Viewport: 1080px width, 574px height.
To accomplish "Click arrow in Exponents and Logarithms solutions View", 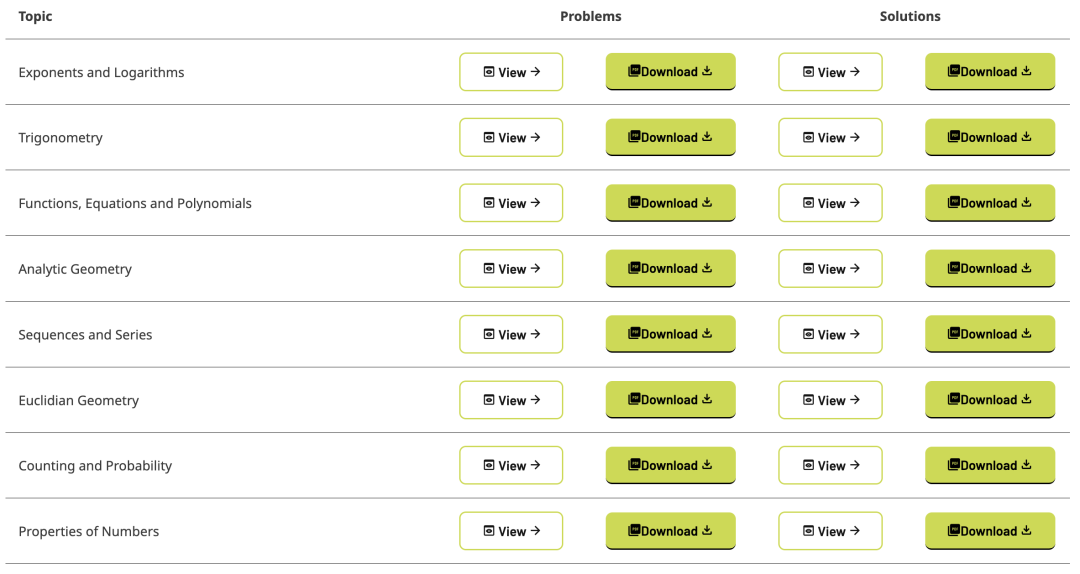I will coord(855,72).
